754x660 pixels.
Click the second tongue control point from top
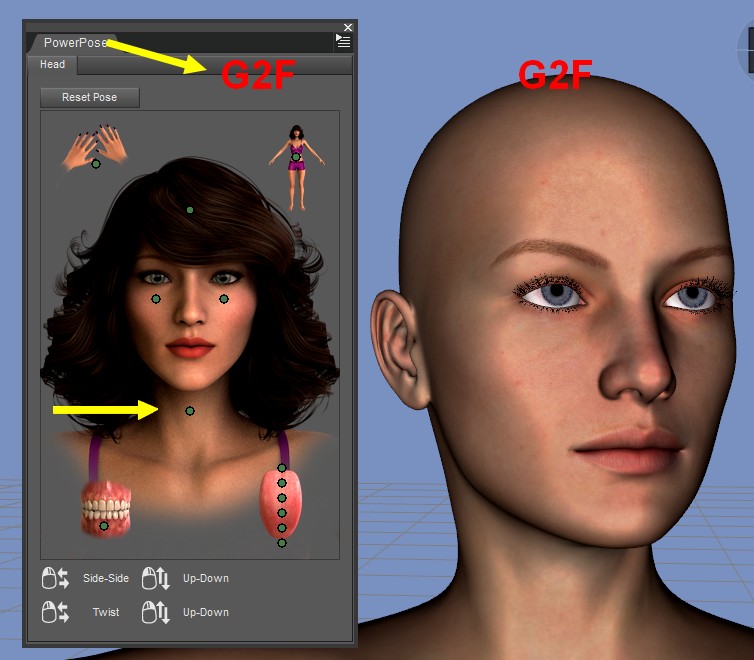coord(282,483)
